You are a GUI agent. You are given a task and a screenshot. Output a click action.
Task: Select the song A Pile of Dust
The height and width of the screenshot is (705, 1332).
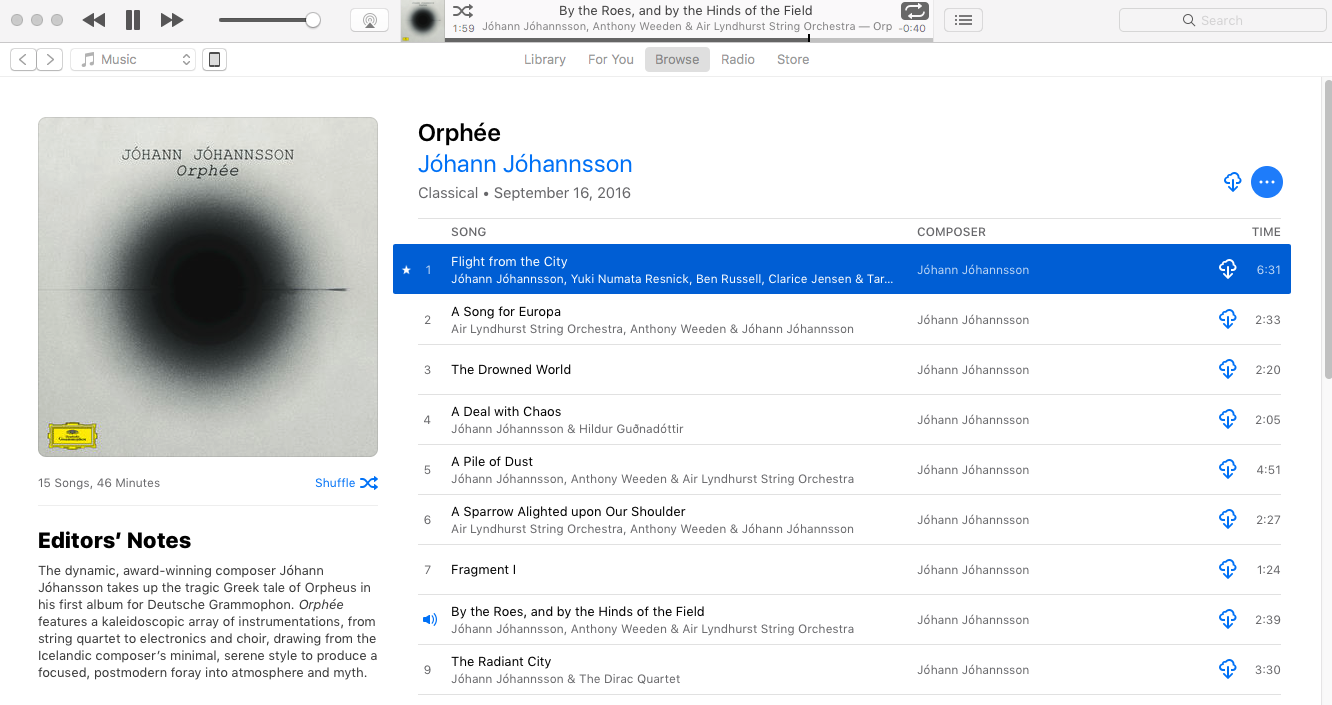(492, 461)
